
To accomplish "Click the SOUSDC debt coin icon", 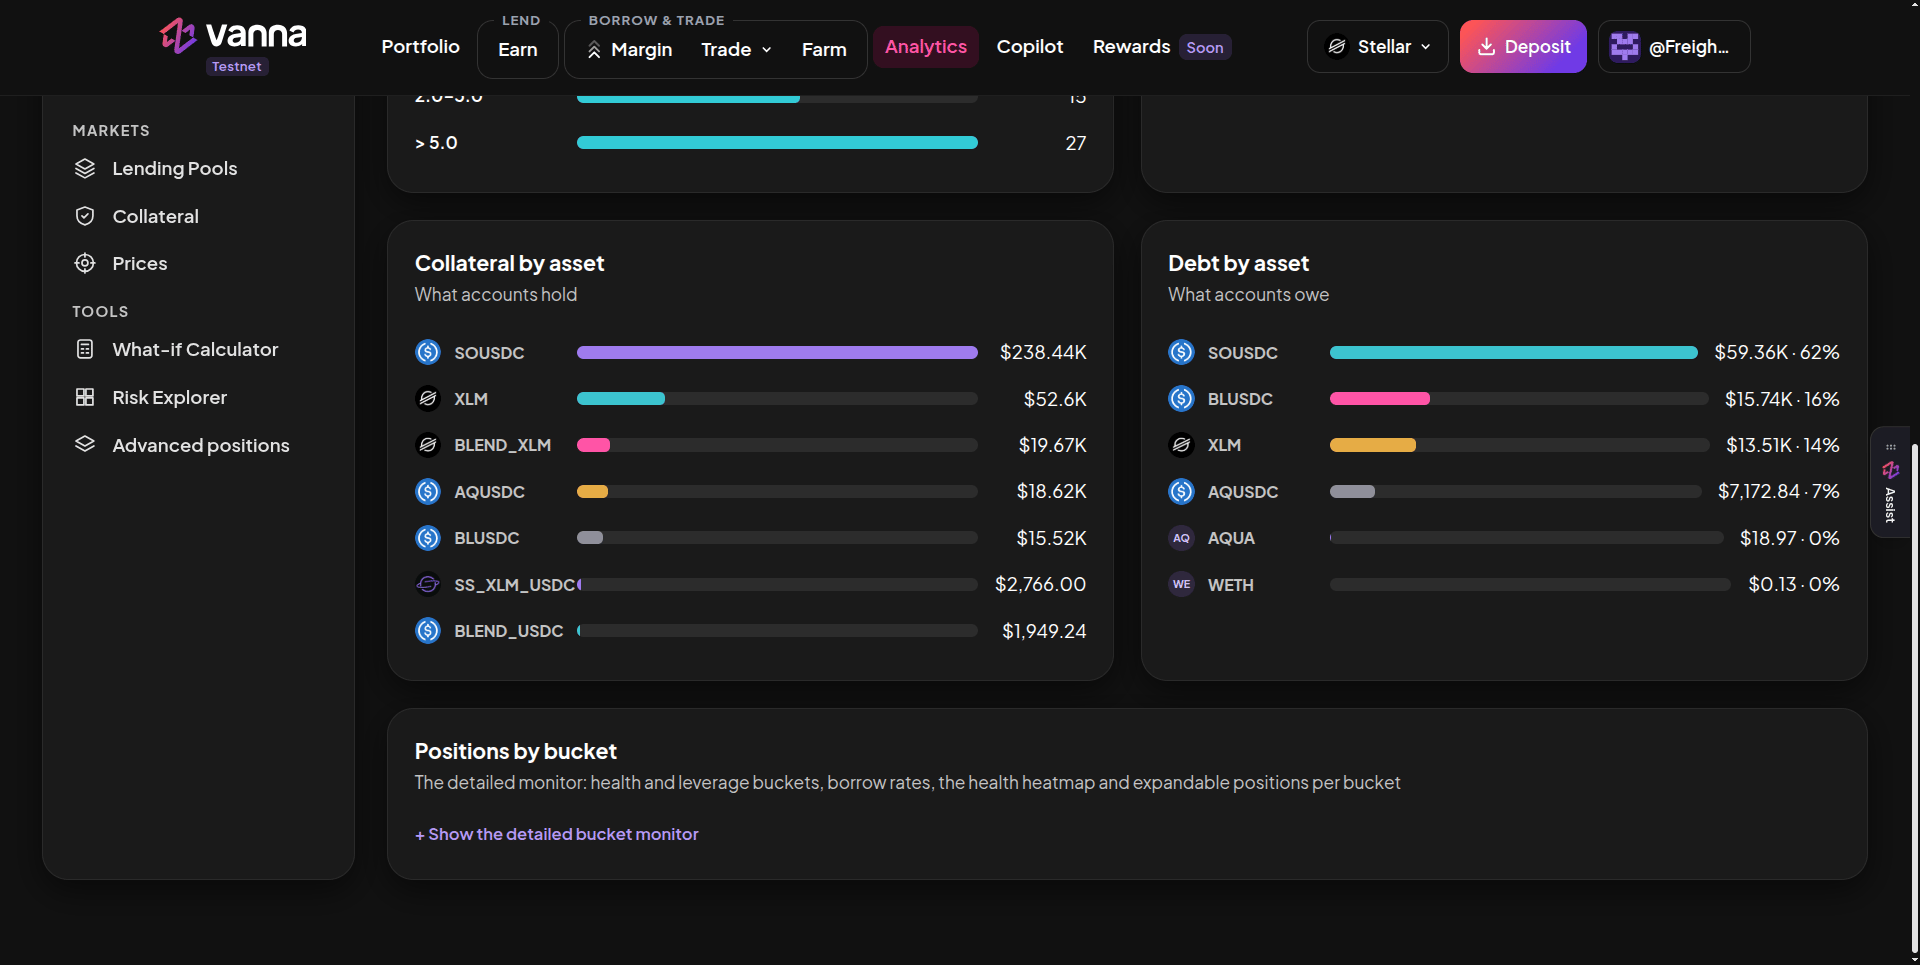I will click(1181, 352).
